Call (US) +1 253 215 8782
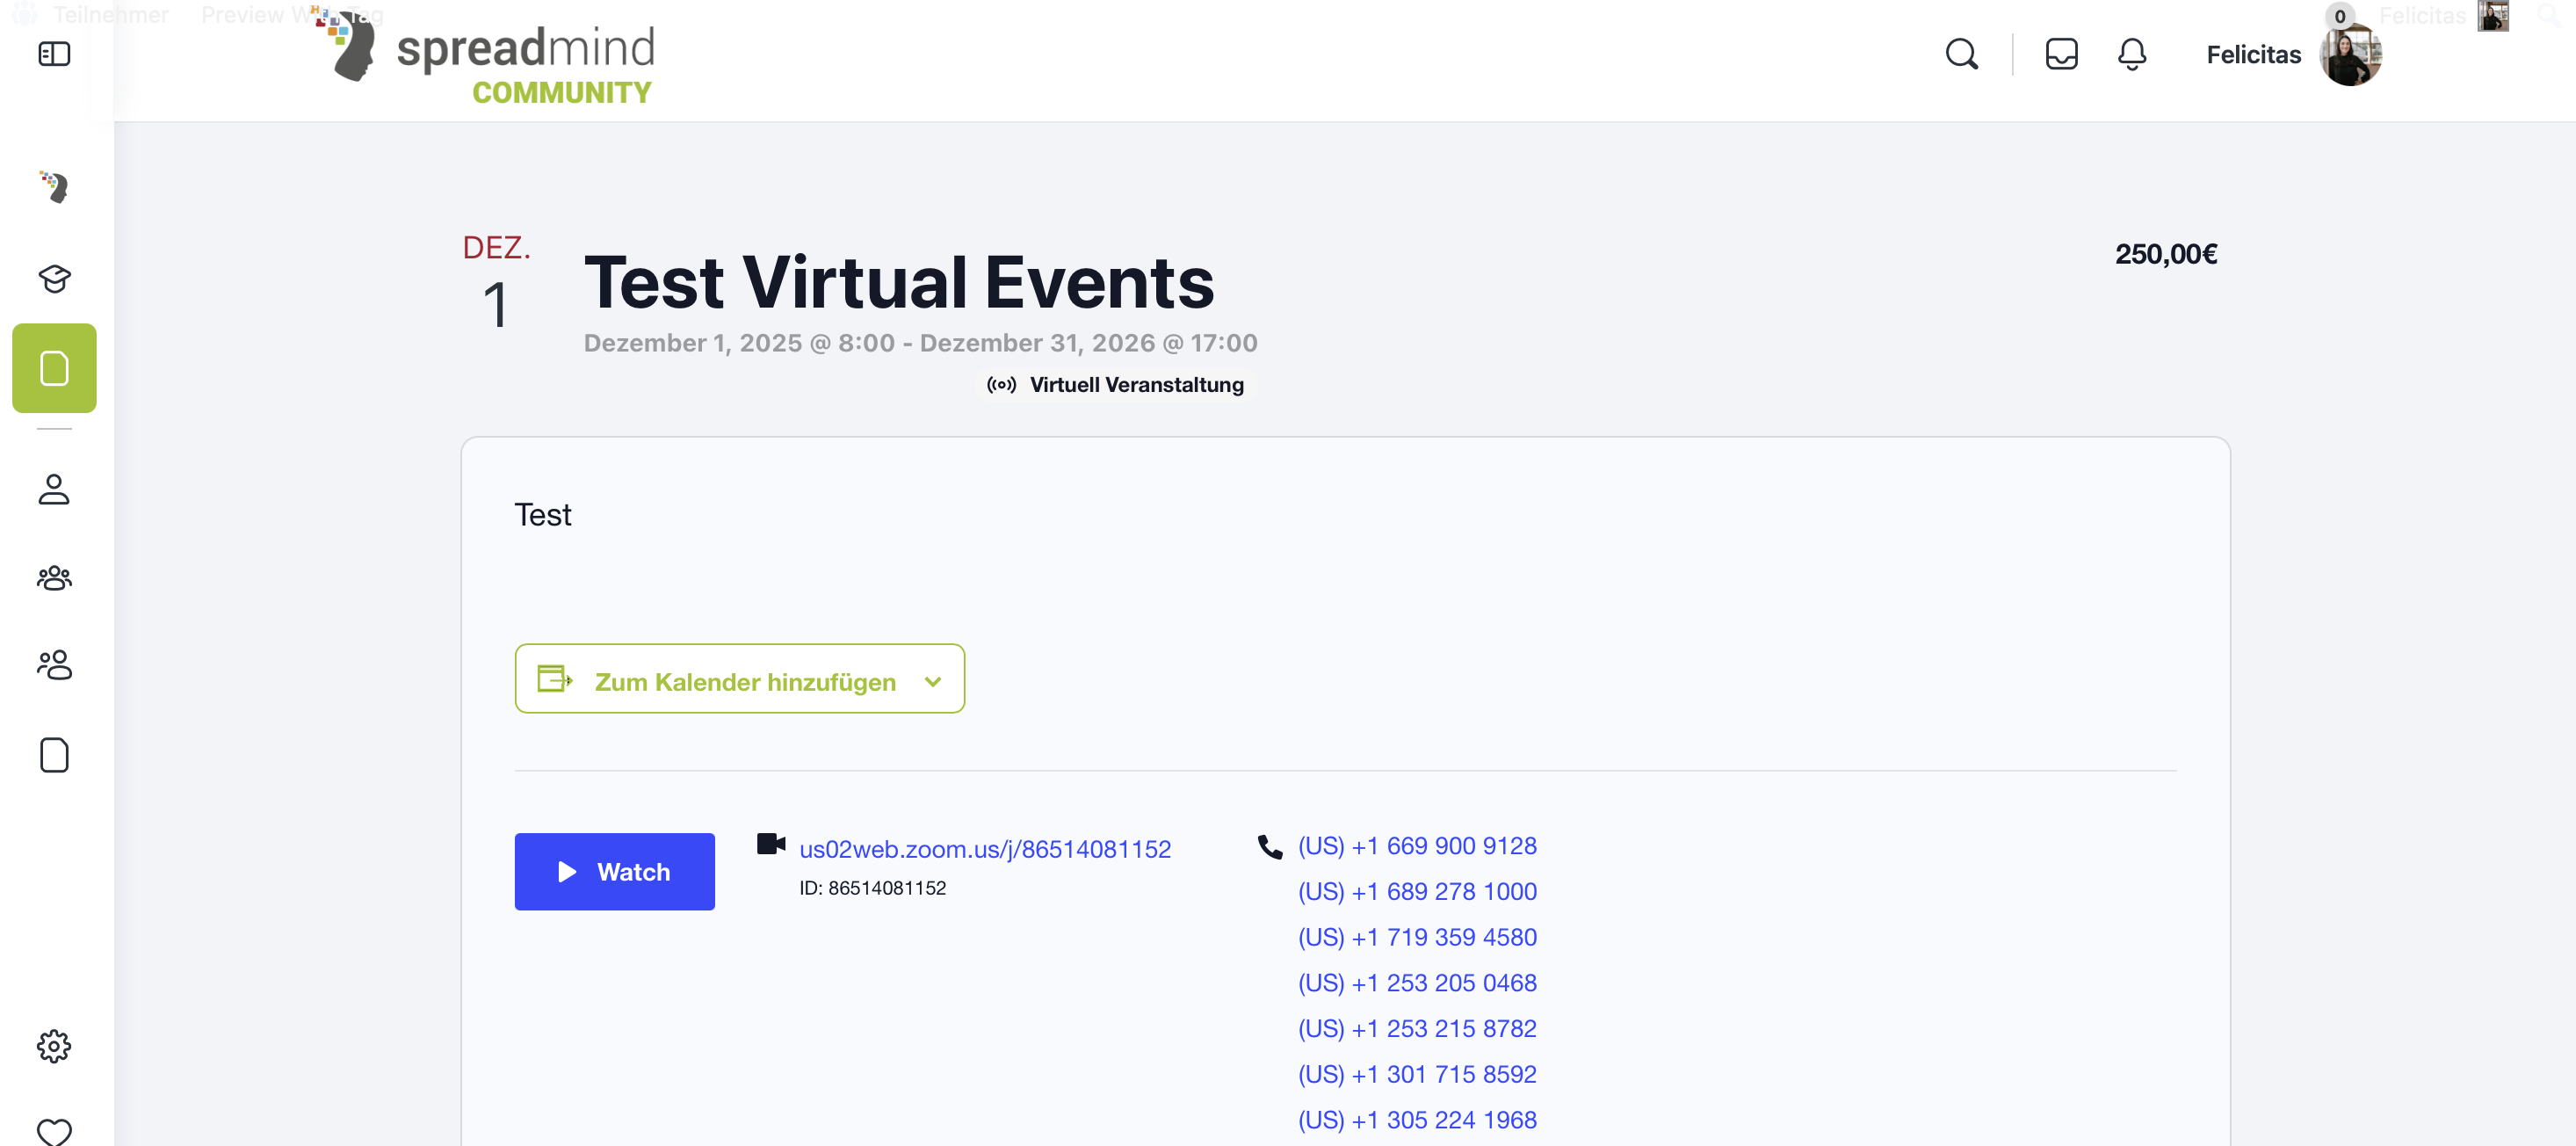This screenshot has height=1146, width=2576. click(x=1417, y=1029)
